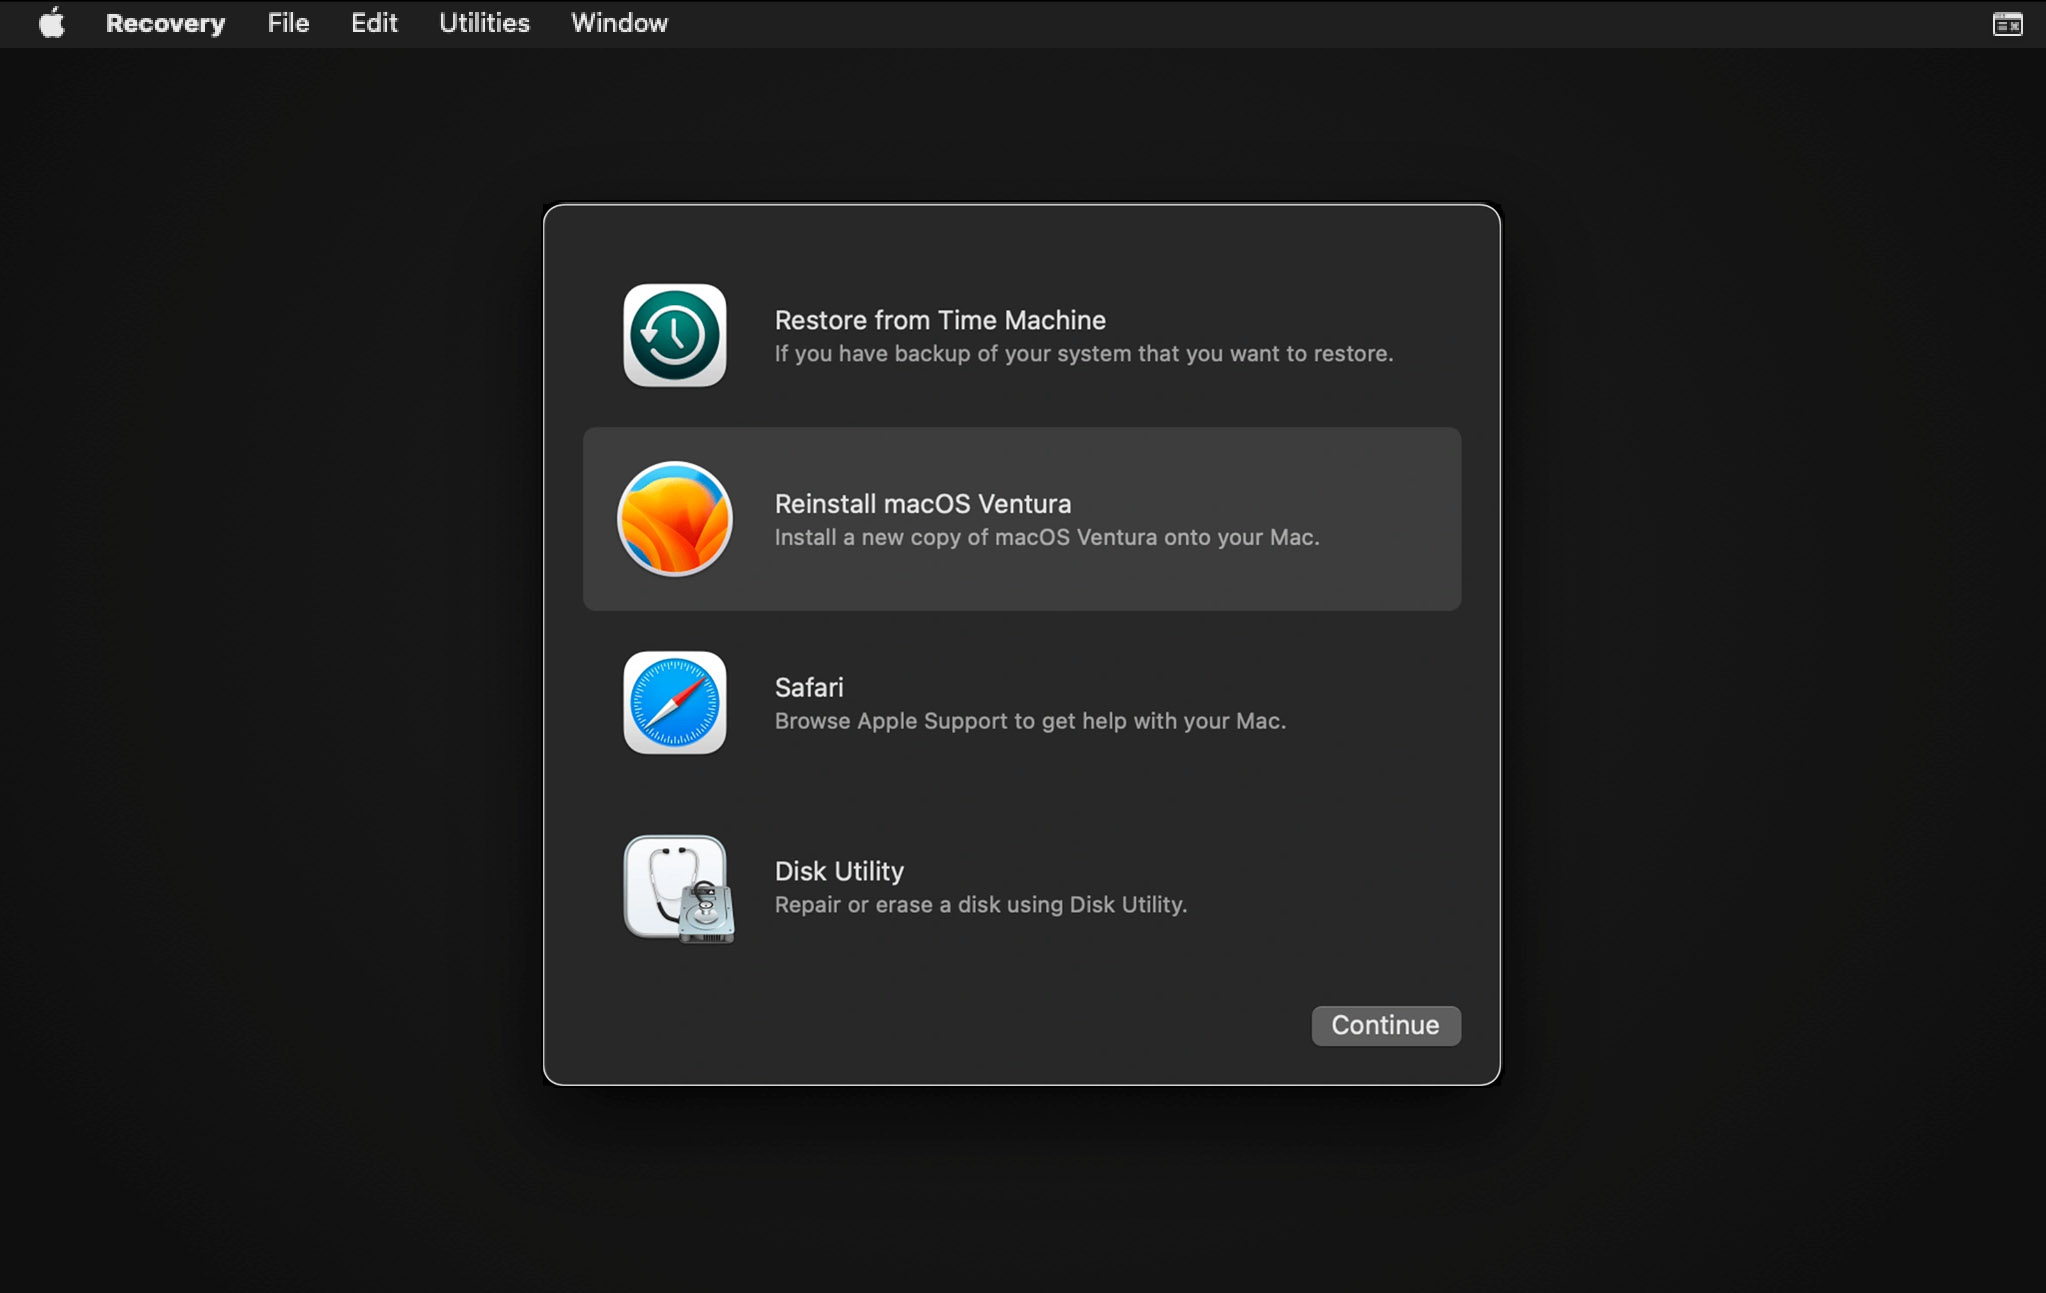Viewport: 2046px width, 1293px height.
Task: Choose 'Reinstall macOS Ventura' title
Action: click(x=923, y=504)
